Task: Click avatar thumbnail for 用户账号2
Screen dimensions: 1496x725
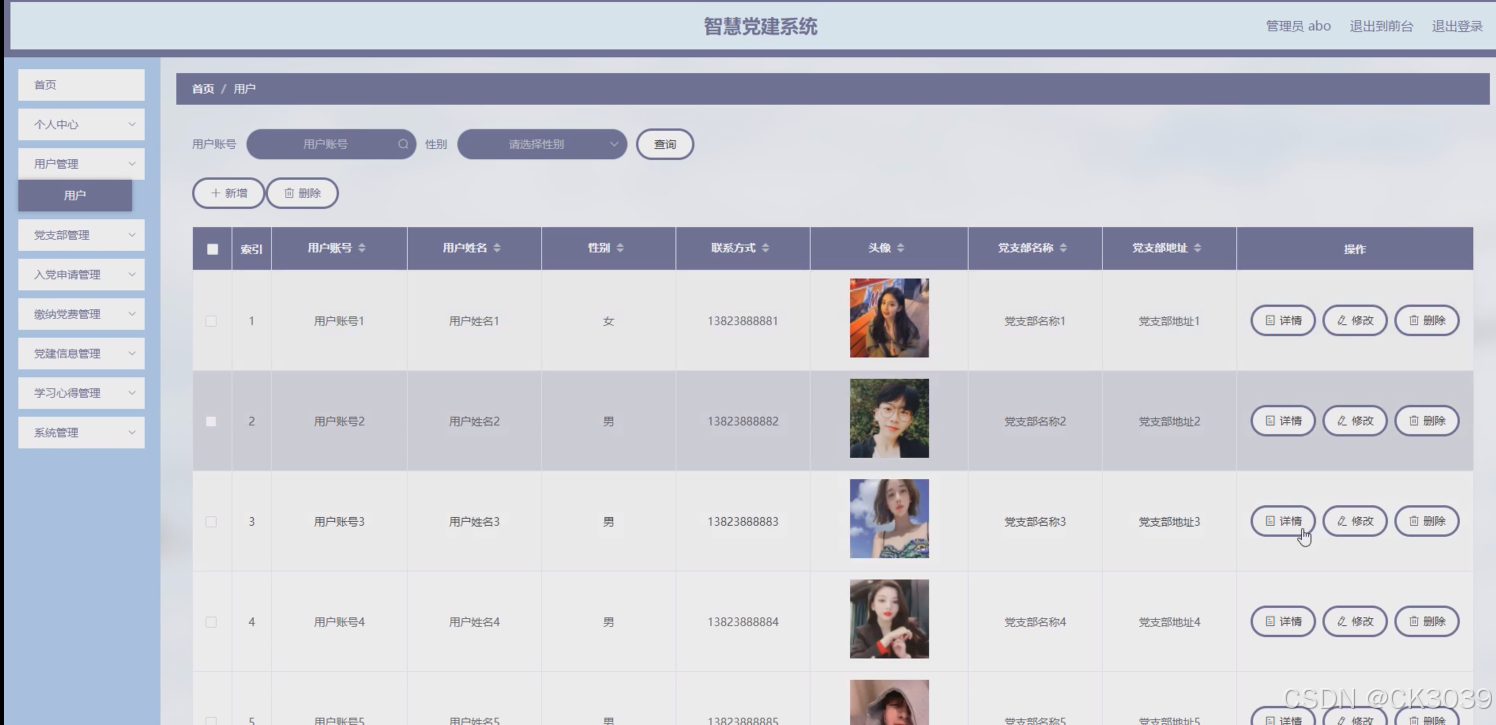Action: coord(889,418)
